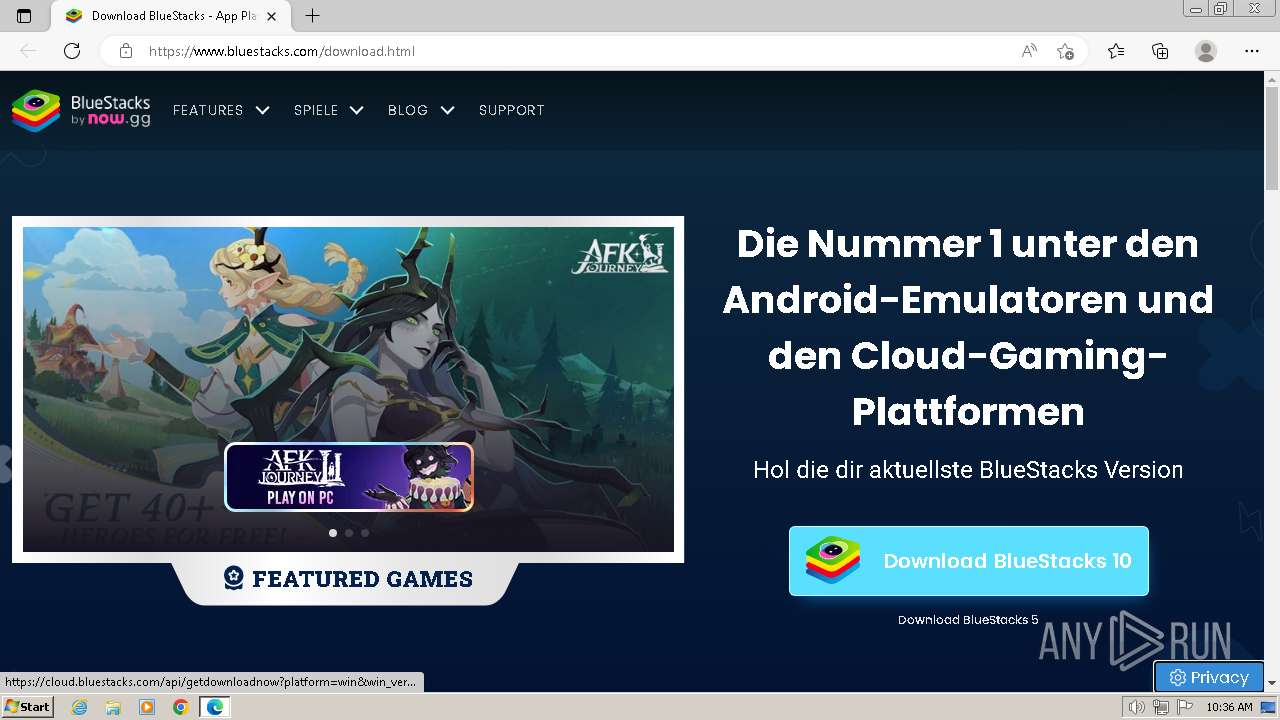The height and width of the screenshot is (720, 1280).
Task: Close the Download BlueStacks tab
Action: point(271,16)
